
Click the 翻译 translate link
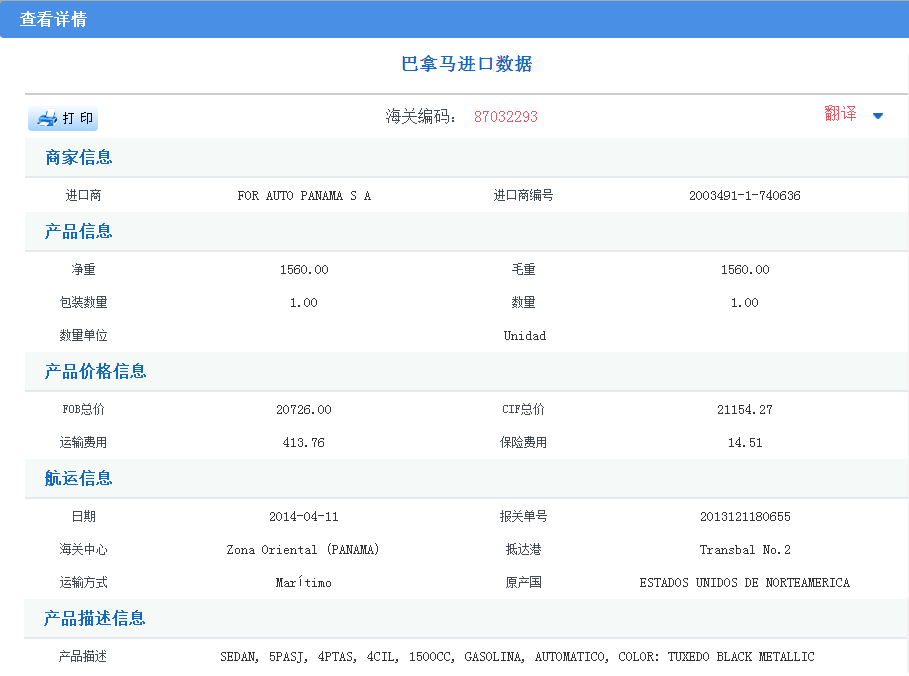840,114
